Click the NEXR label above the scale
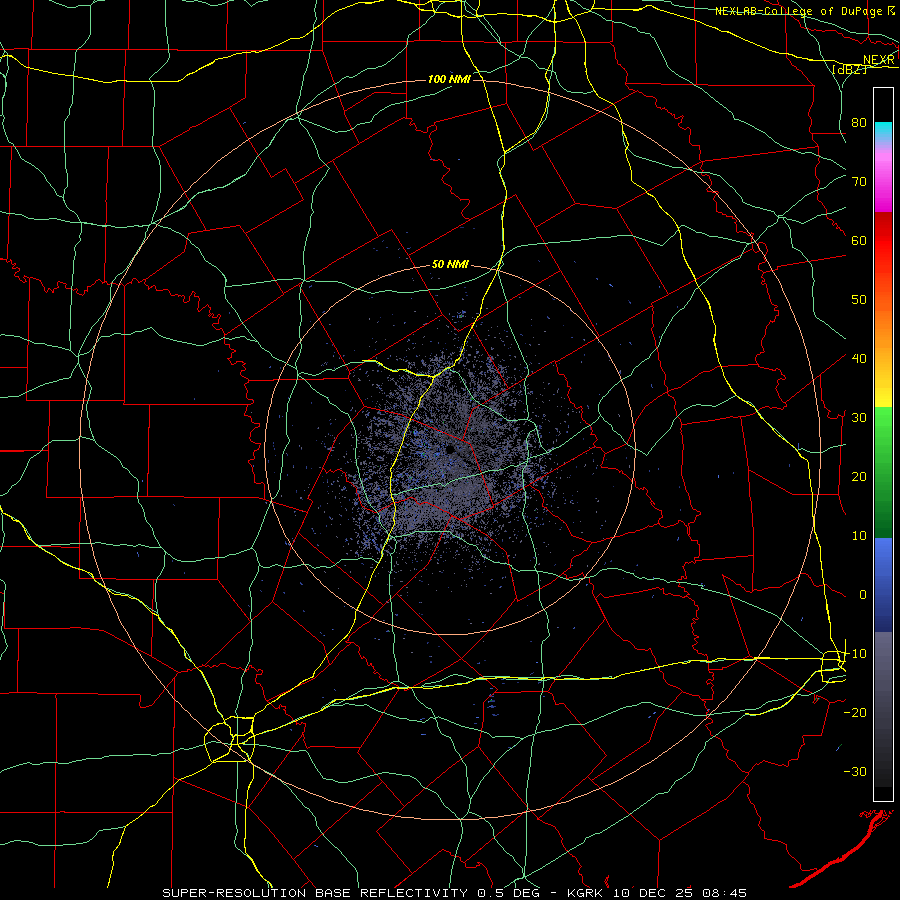 point(879,60)
